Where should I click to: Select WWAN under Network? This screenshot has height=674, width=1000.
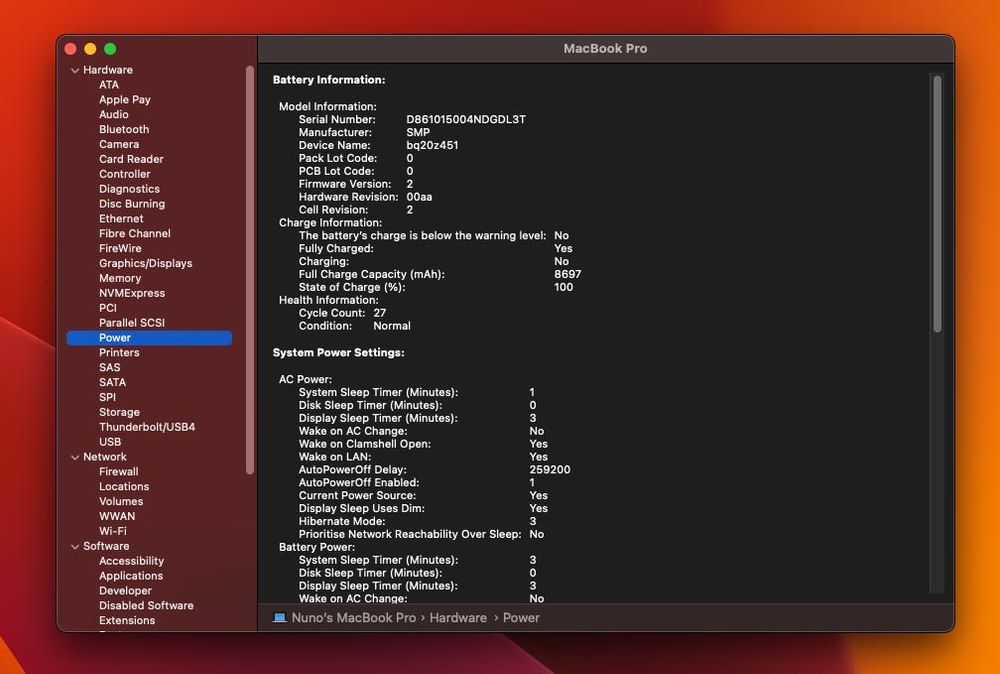point(117,516)
